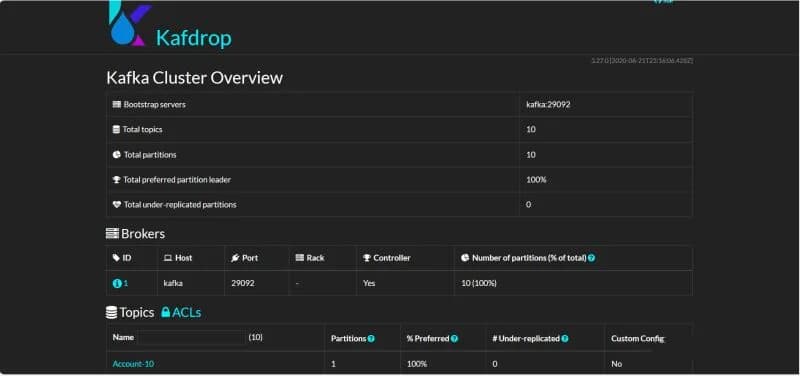800x376 pixels.
Task: Click the trophy icon beside Total preferred partition leader
Action: coord(116,180)
